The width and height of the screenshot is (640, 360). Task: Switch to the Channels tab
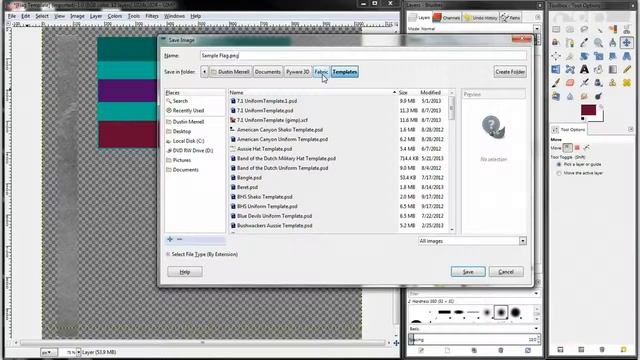coord(448,18)
